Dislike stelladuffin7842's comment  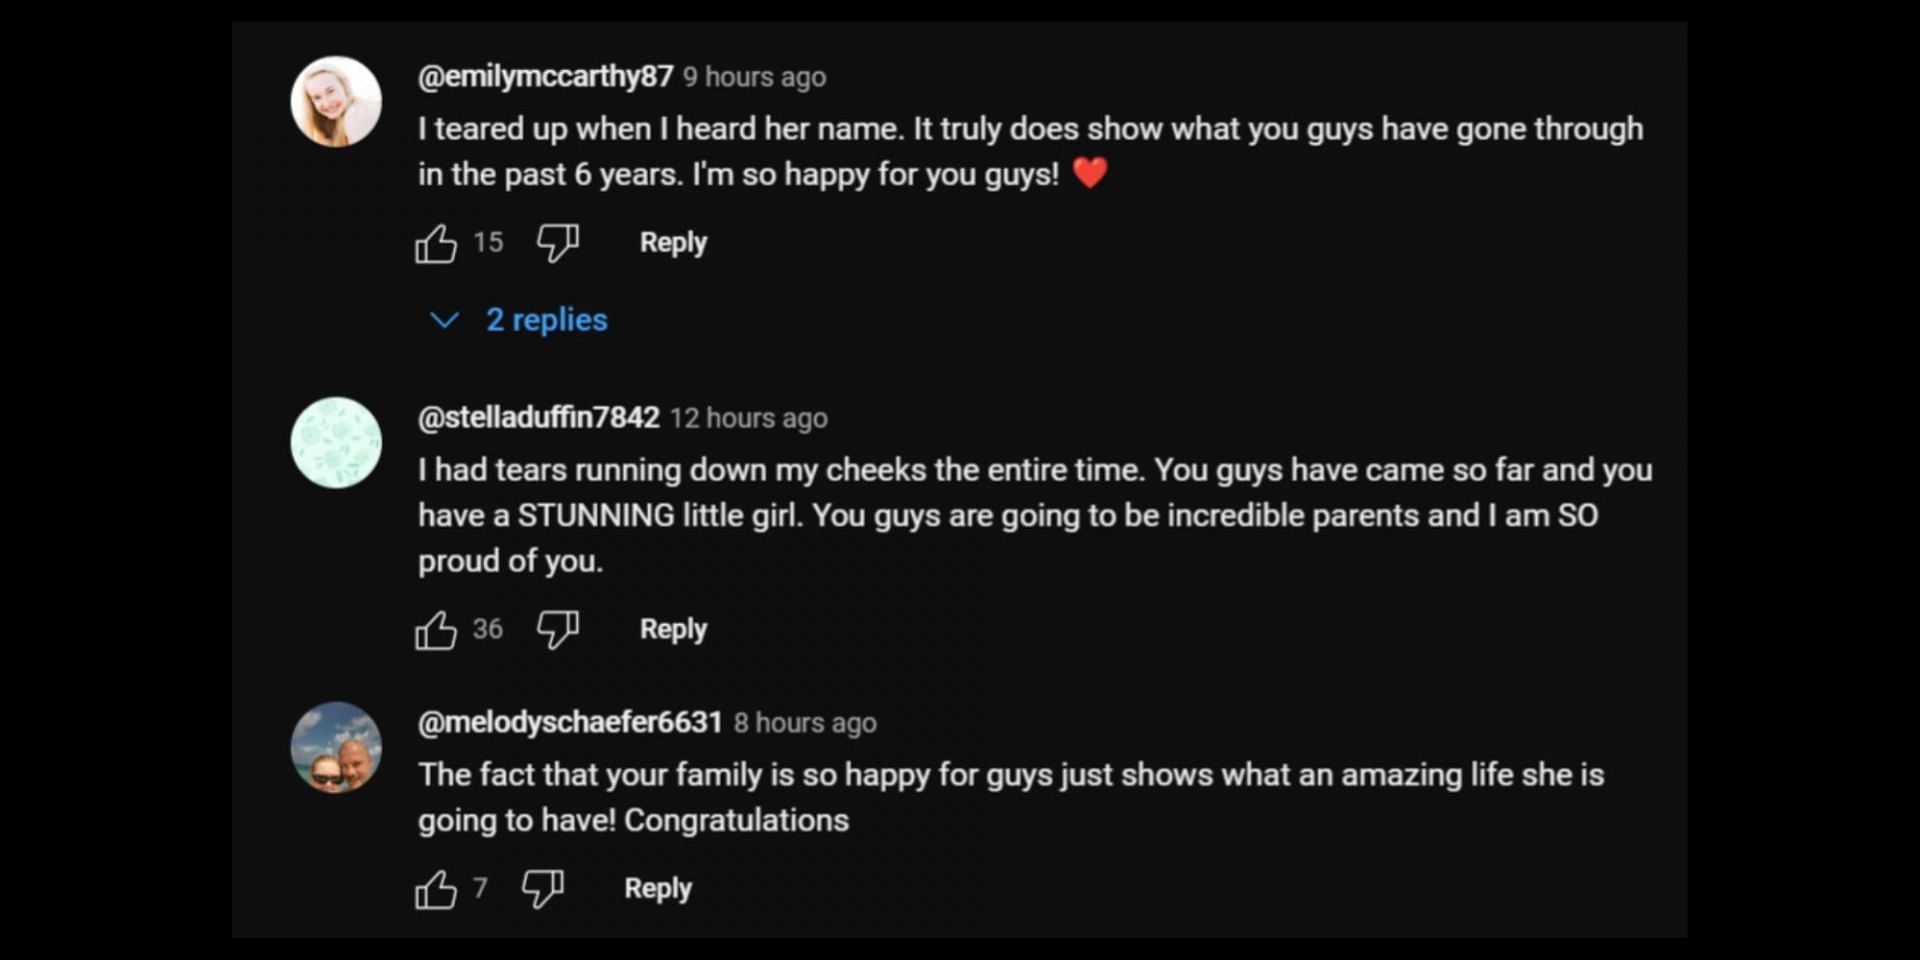tap(557, 629)
